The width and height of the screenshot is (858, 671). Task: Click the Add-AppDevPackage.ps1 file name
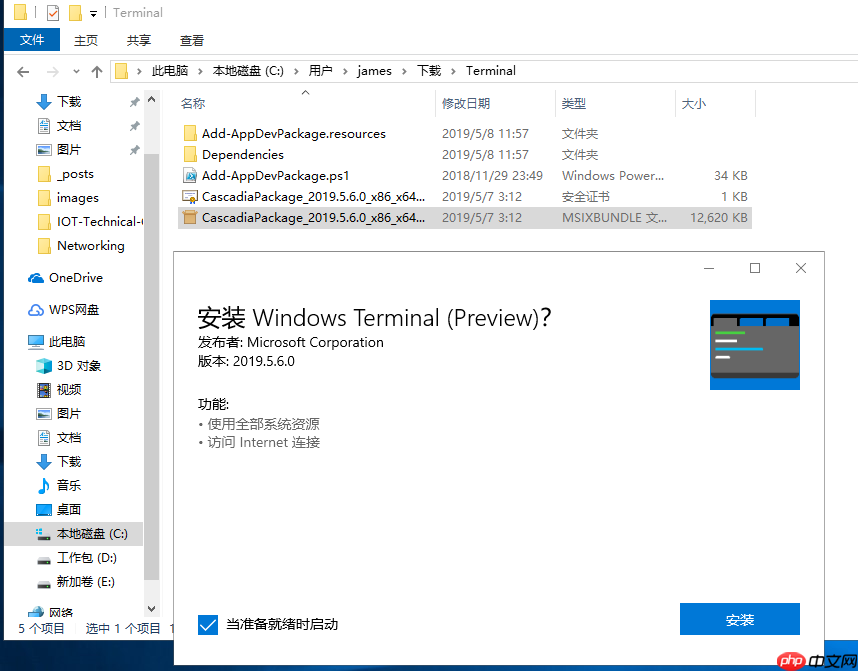pyautogui.click(x=275, y=176)
